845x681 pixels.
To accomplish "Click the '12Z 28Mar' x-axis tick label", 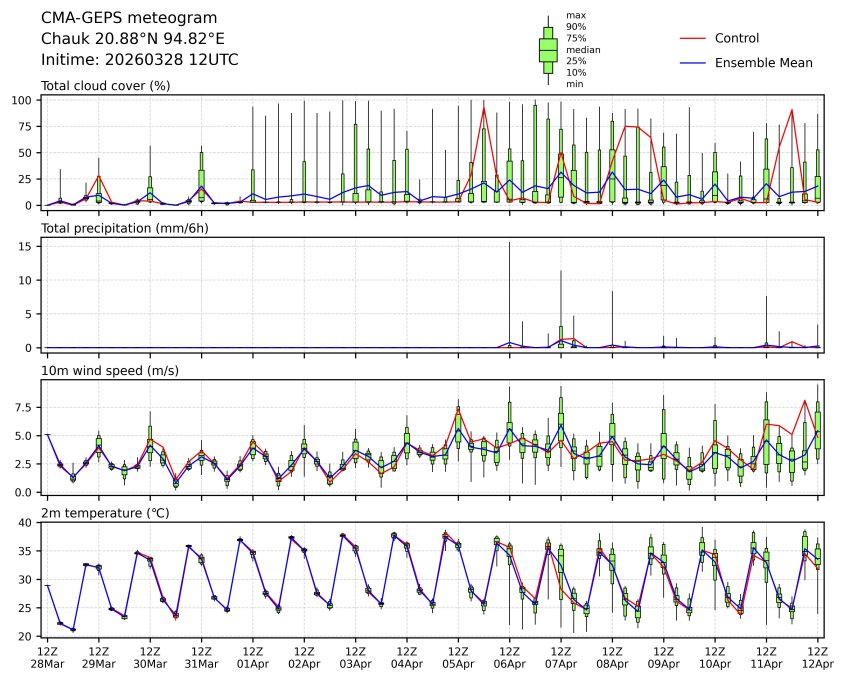I will [46, 657].
